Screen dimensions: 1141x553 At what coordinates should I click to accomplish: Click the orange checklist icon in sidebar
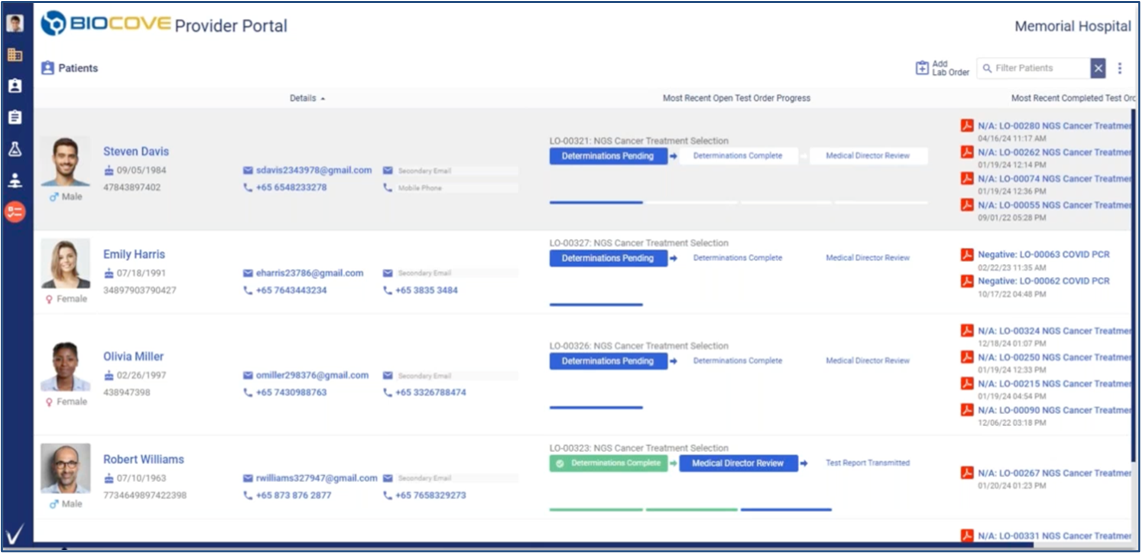click(x=15, y=211)
